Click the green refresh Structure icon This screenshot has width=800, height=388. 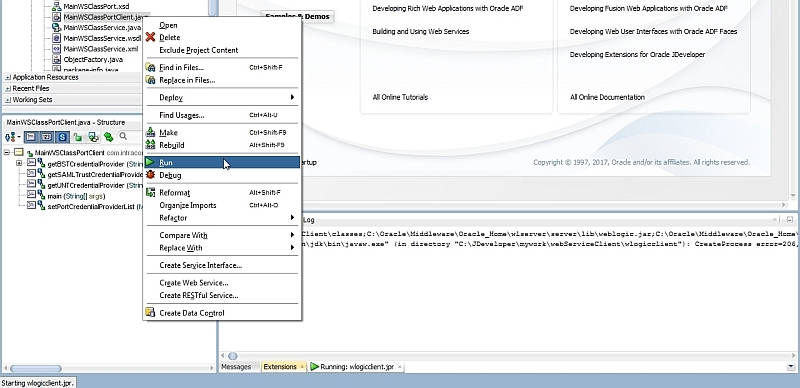108,137
